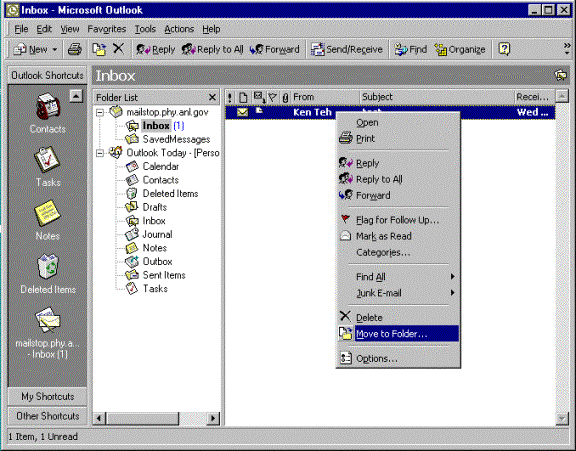The width and height of the screenshot is (576, 451).
Task: Open the Contacts shortcut in Outlook bar
Action: coord(48,112)
